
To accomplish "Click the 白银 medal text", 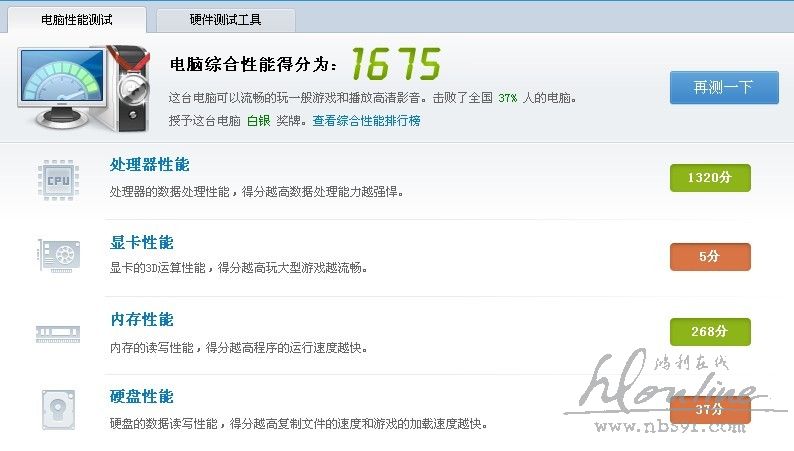I will click(258, 121).
